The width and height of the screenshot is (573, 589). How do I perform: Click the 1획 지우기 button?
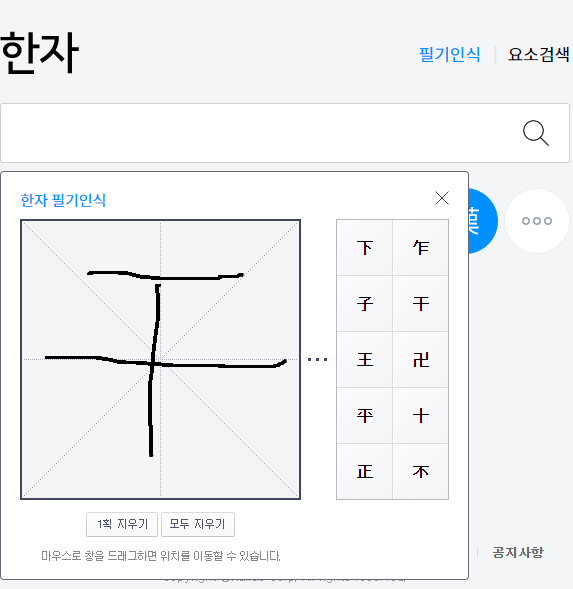click(122, 524)
